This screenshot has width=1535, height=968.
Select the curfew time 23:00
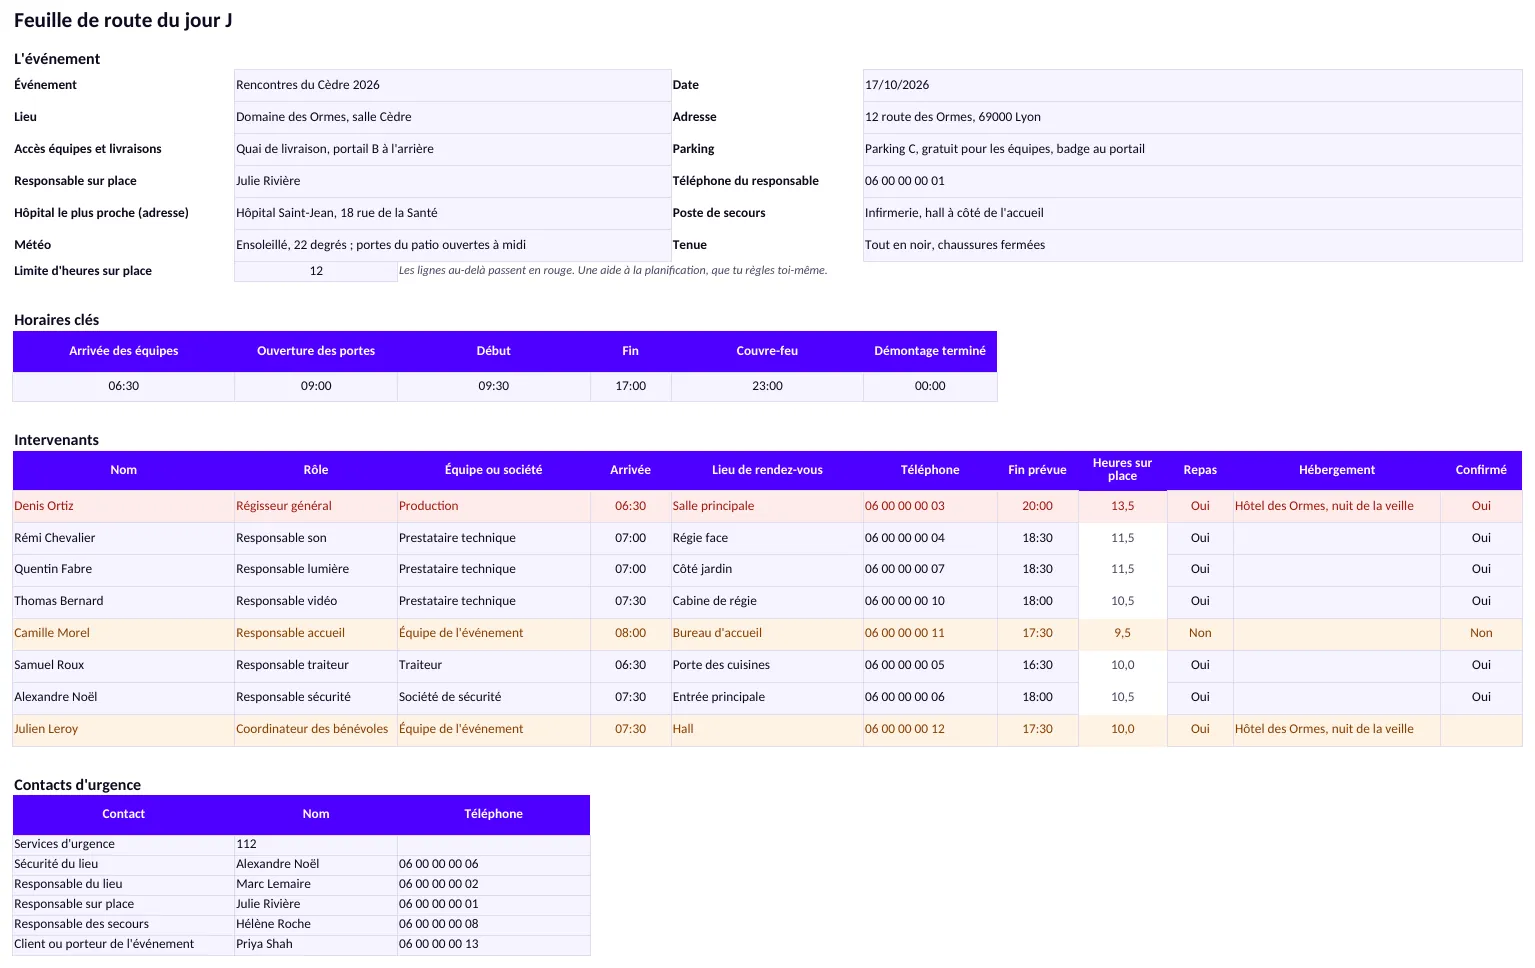coord(767,386)
